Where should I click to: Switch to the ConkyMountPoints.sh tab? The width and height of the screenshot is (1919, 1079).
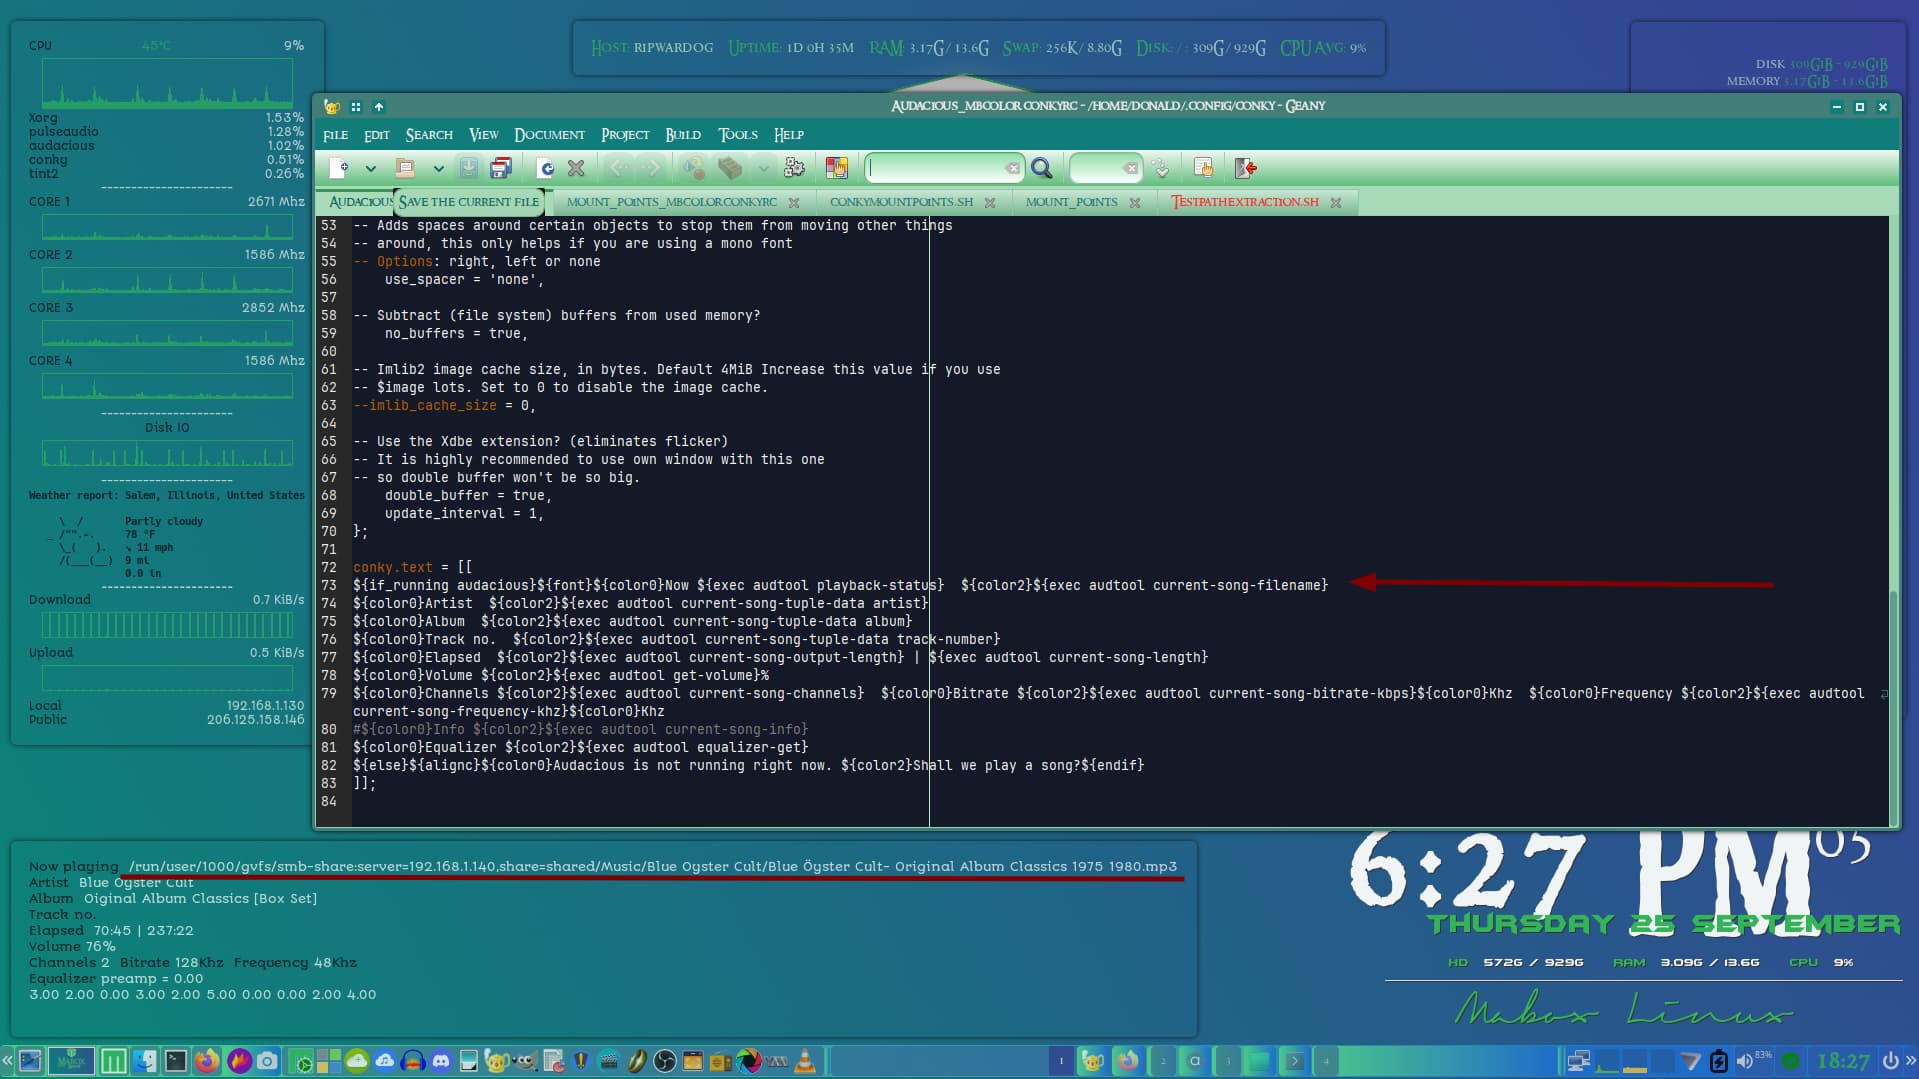tap(901, 202)
